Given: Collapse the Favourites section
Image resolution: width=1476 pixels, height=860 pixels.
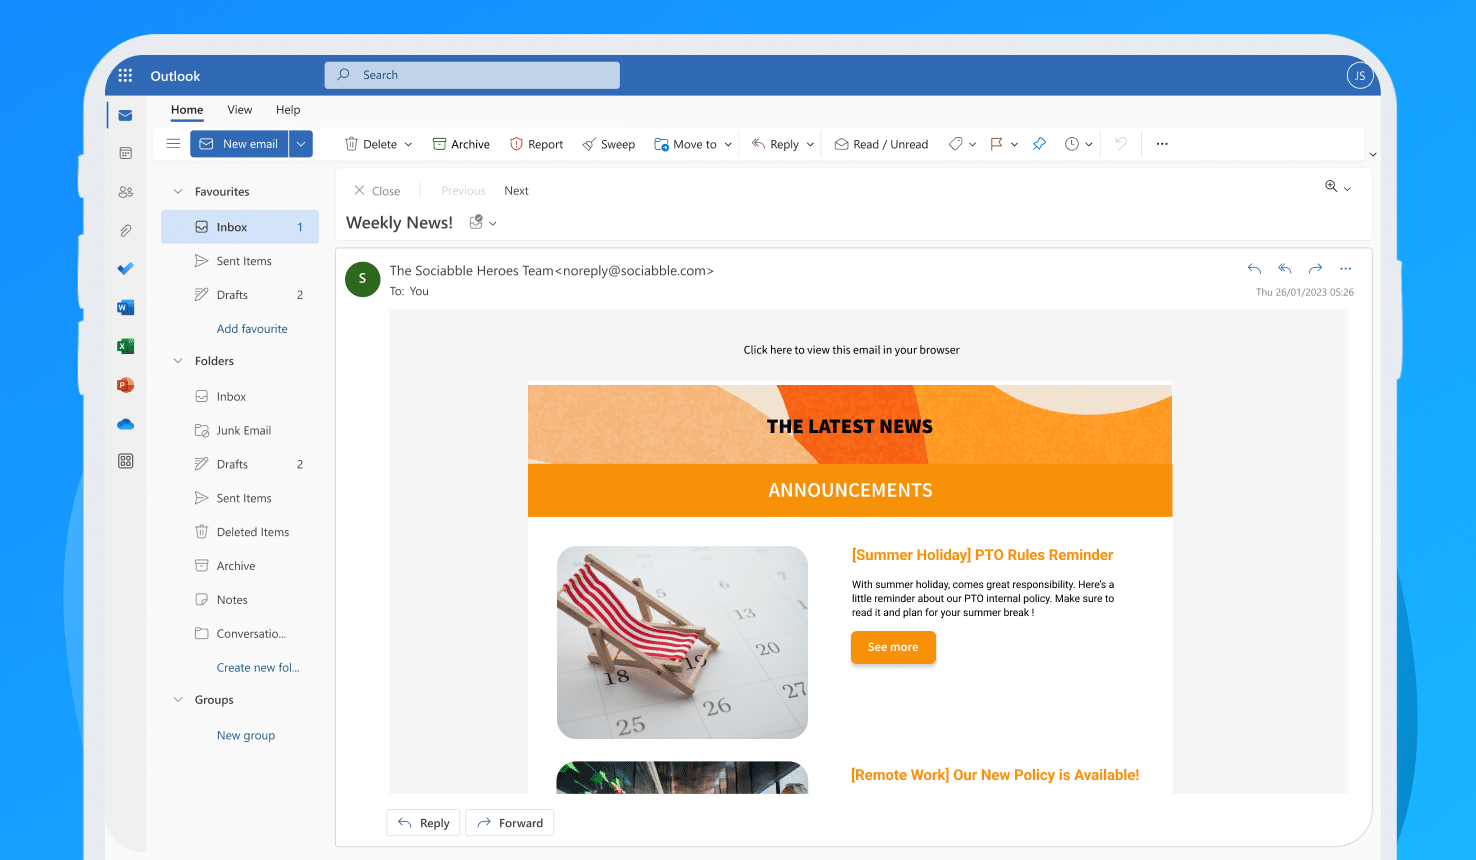Looking at the screenshot, I should click(x=178, y=192).
